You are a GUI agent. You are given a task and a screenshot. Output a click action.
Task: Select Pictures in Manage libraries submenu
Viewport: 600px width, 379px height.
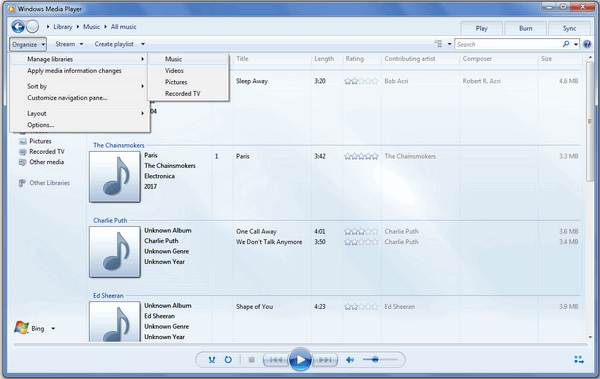click(188, 82)
